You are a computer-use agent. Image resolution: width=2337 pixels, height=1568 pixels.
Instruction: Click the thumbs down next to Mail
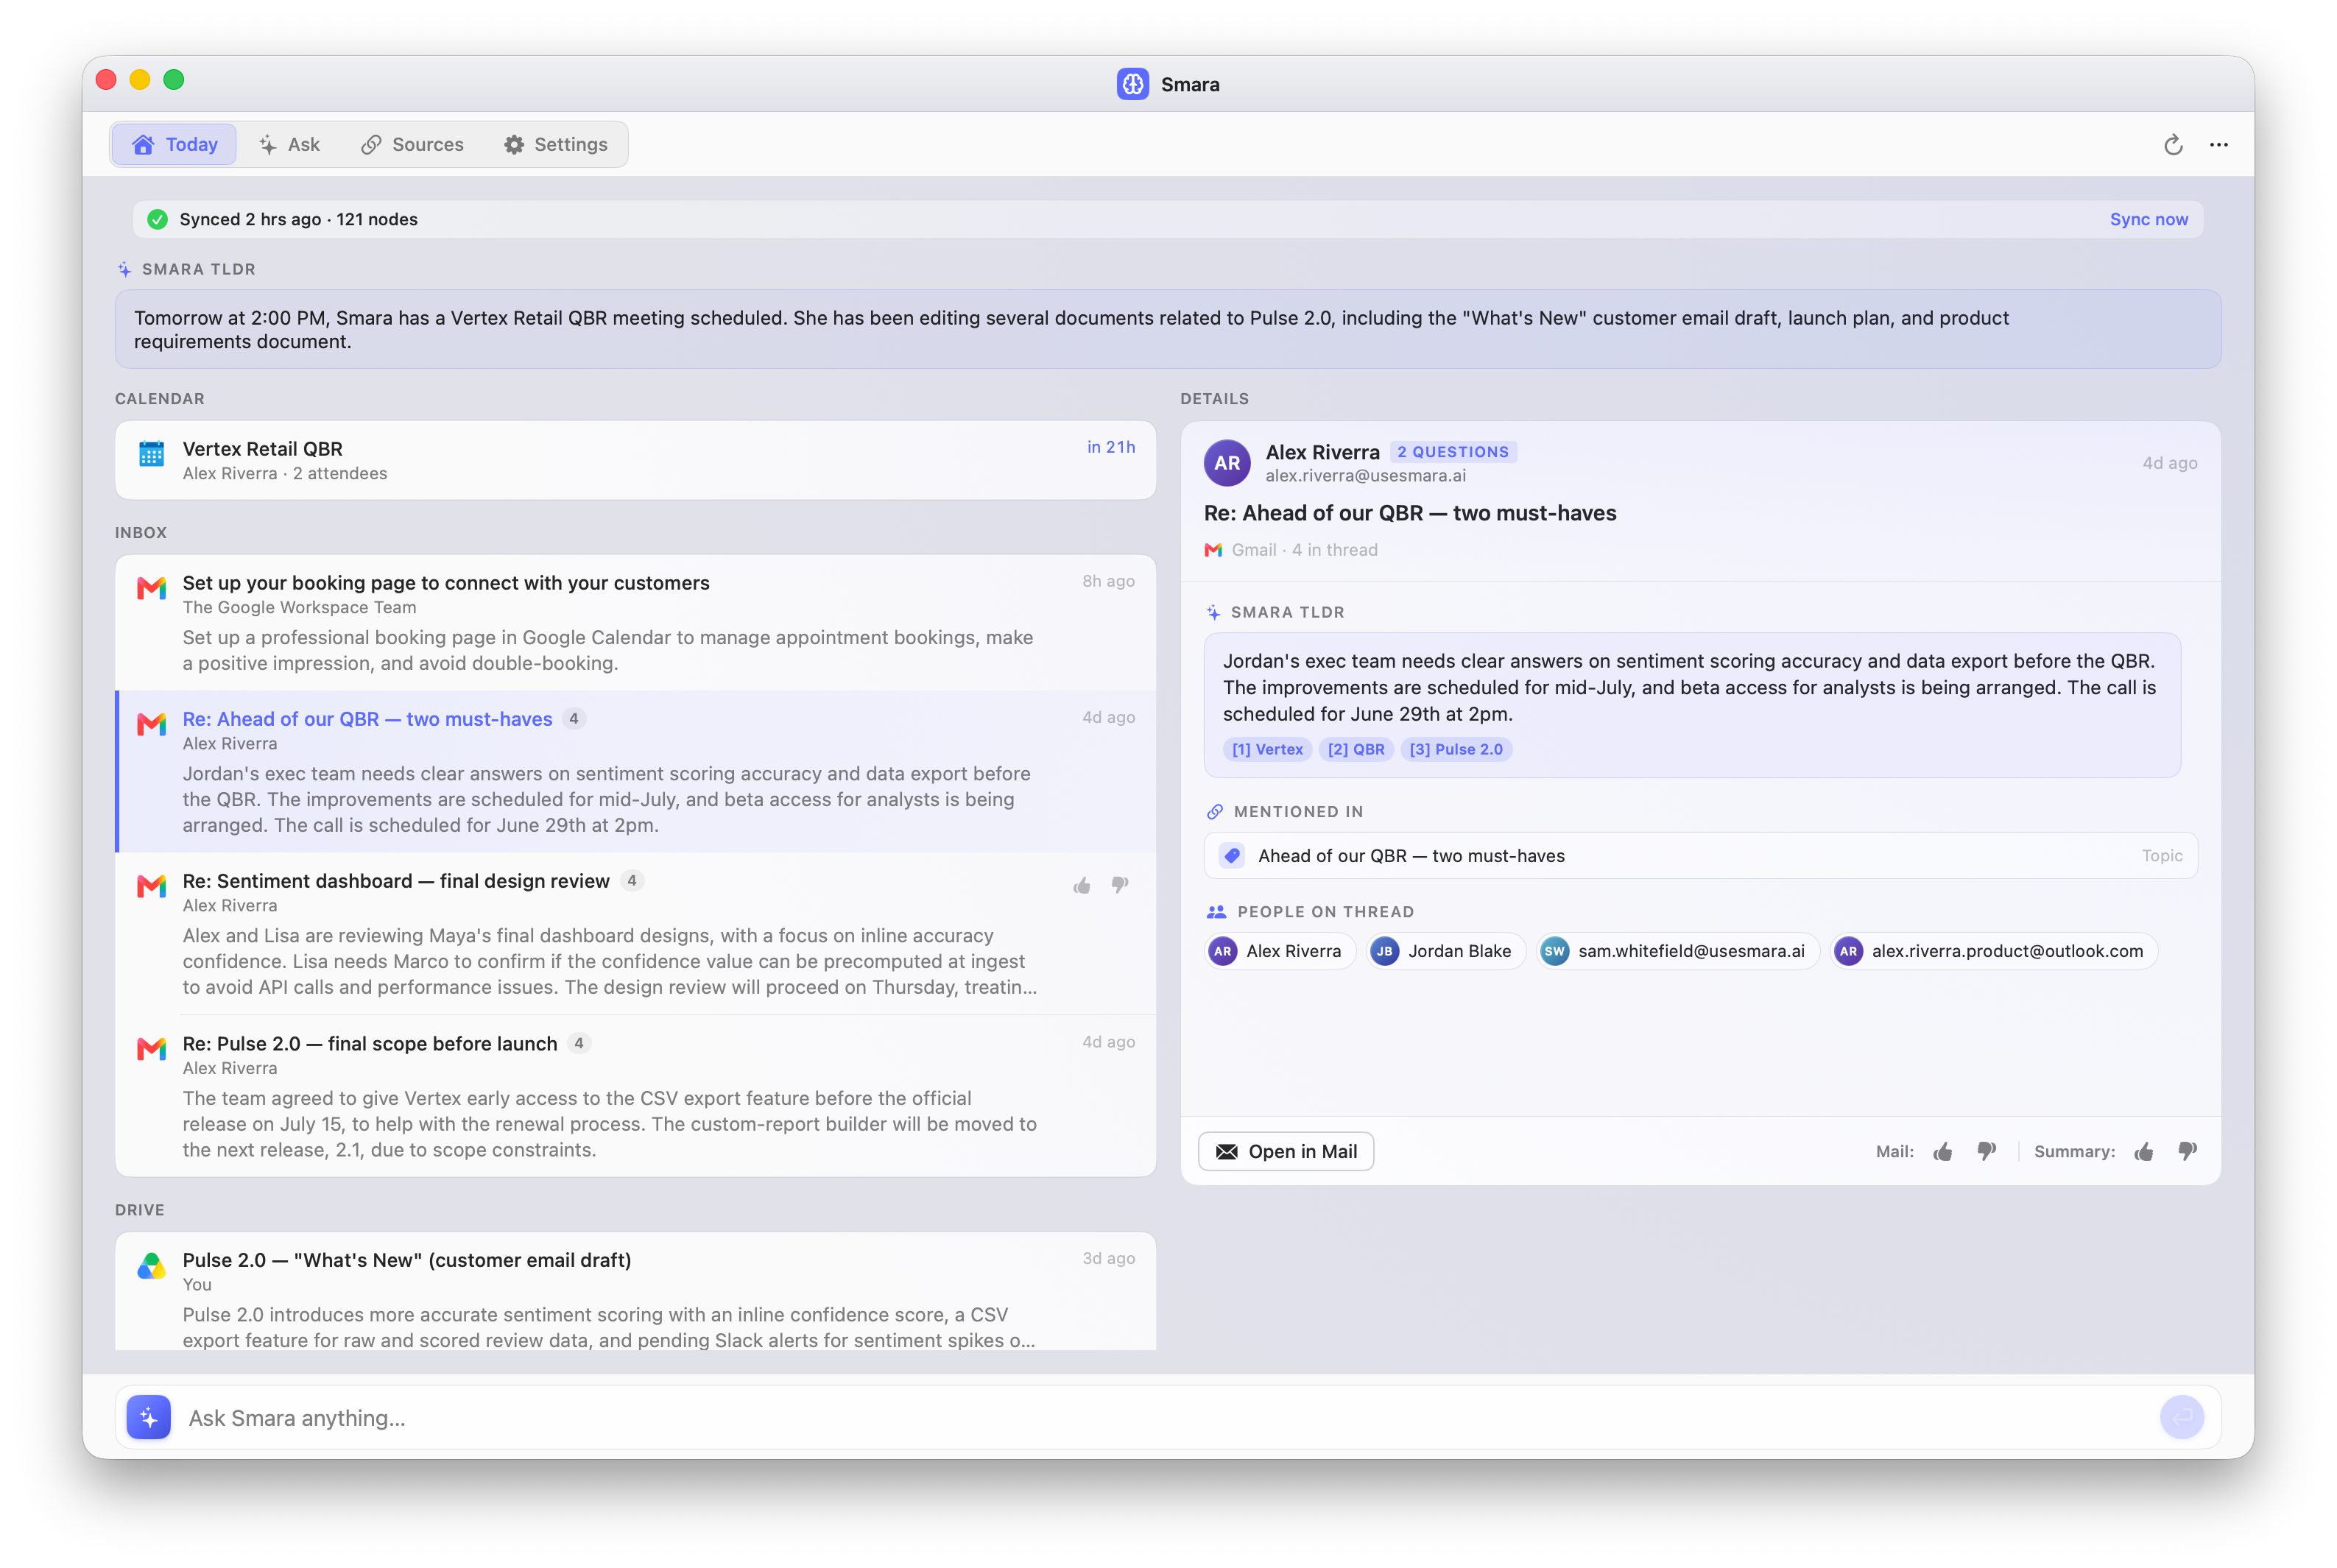(x=1986, y=1151)
